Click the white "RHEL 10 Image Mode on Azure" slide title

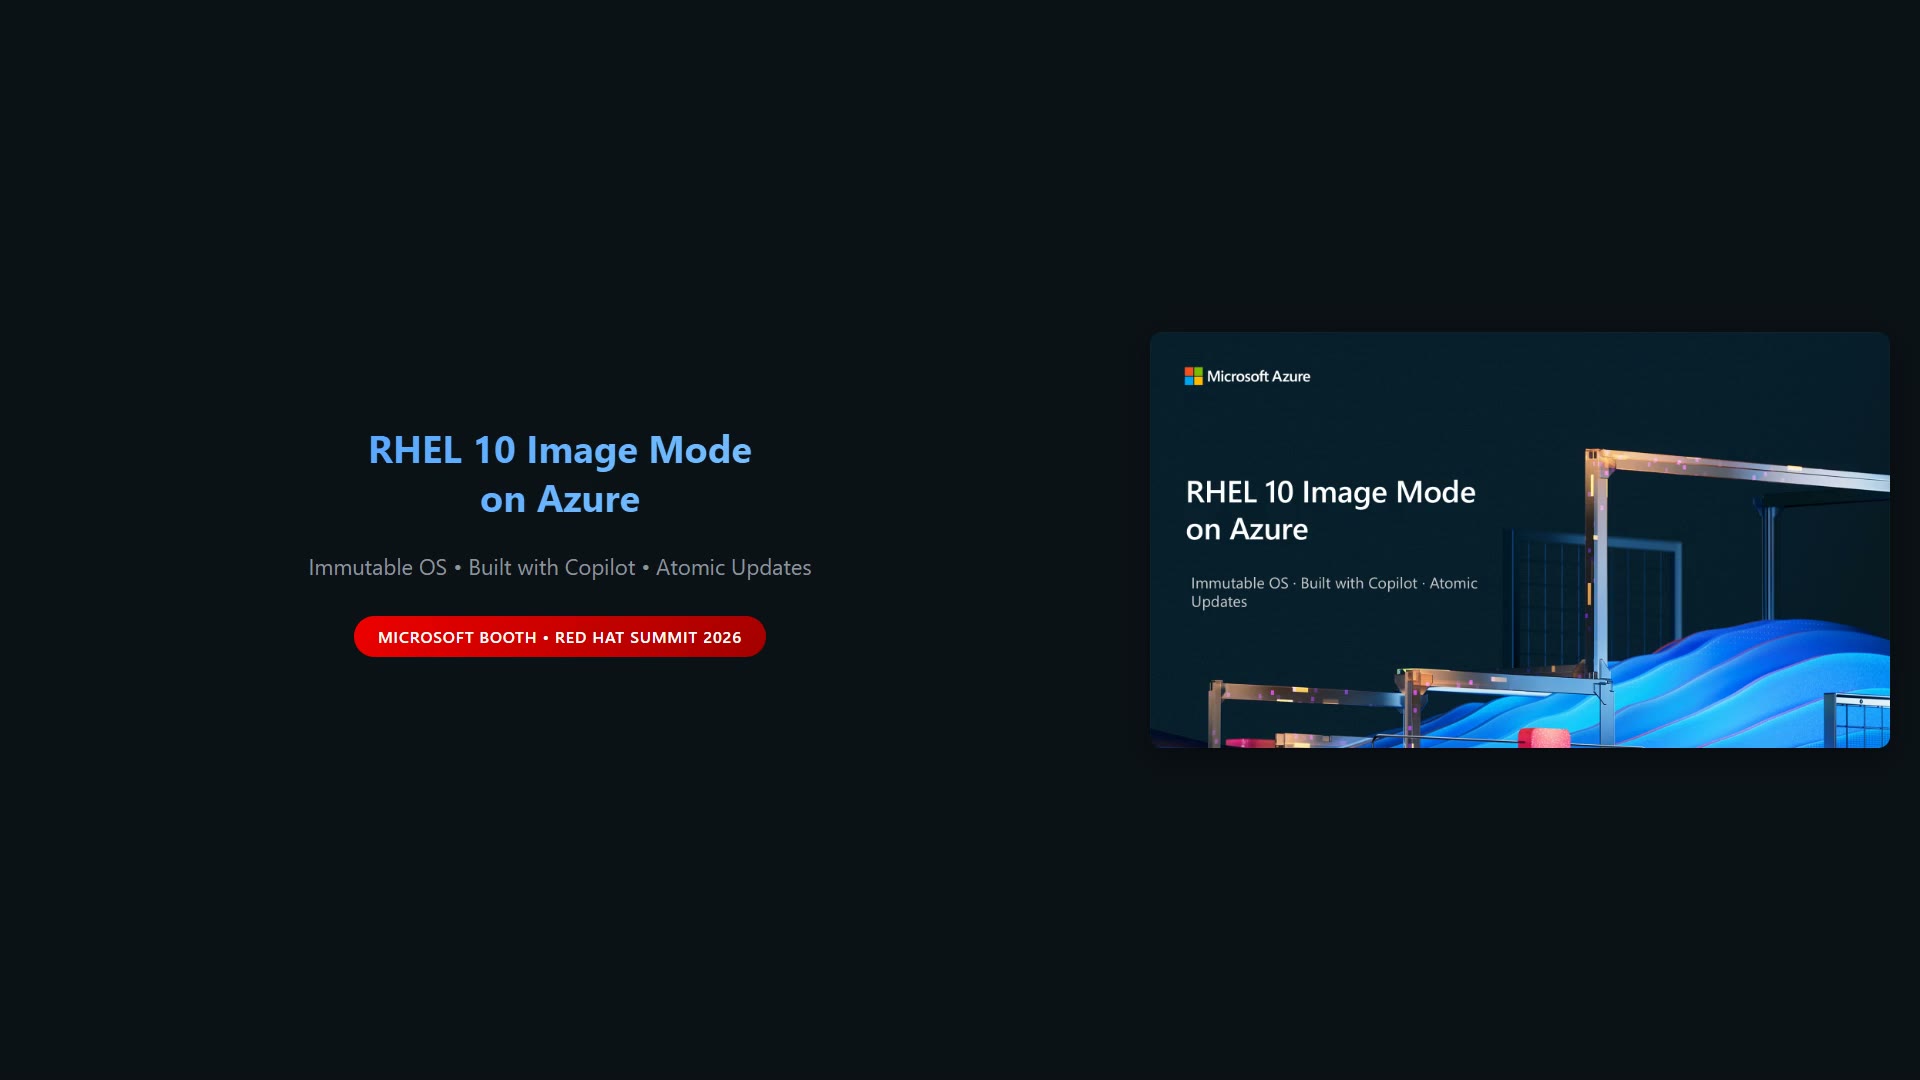(x=1330, y=510)
